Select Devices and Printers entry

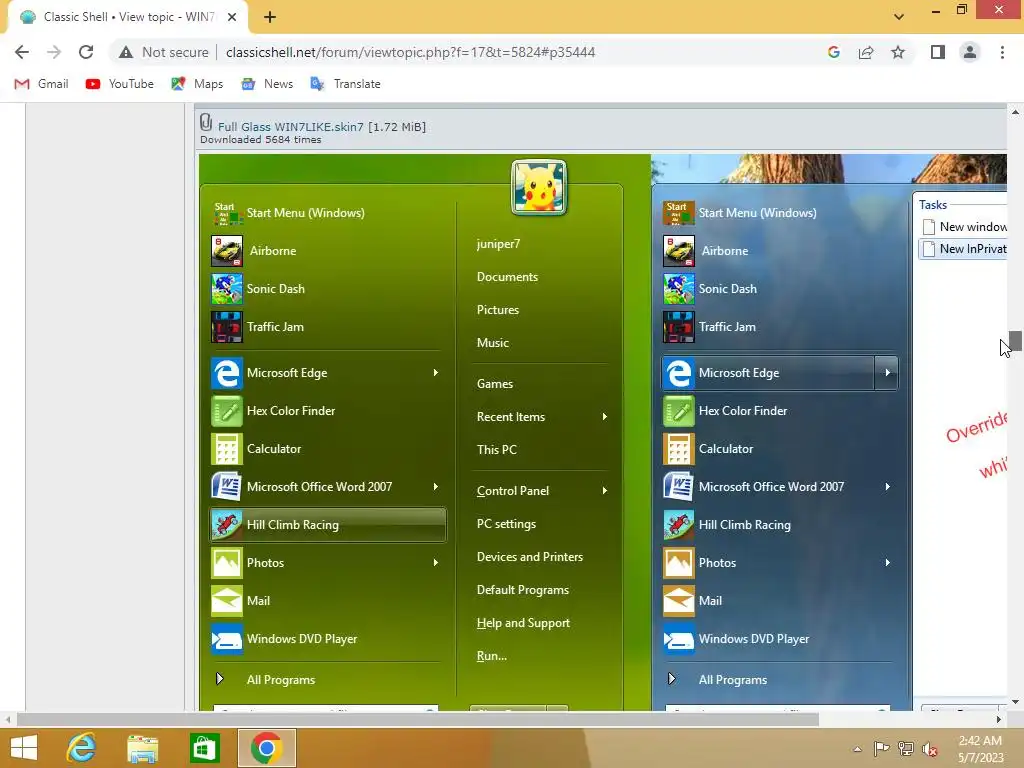[530, 557]
